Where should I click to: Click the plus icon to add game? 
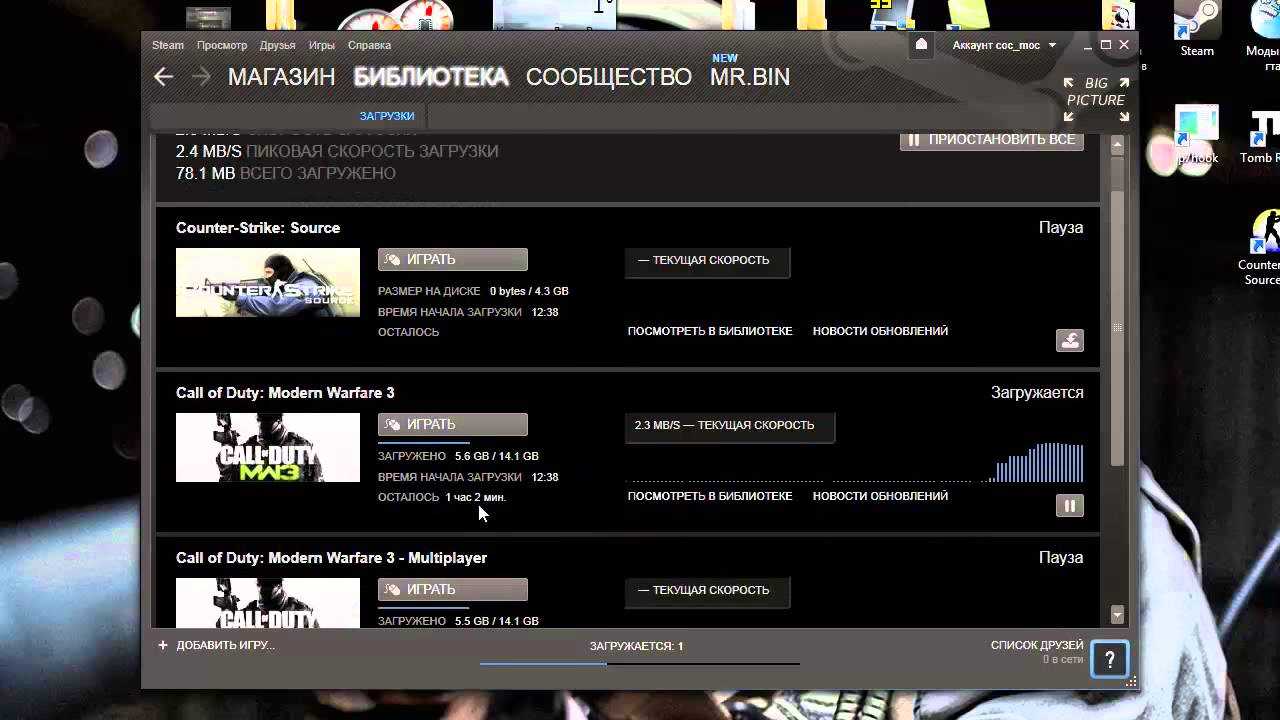pos(163,645)
